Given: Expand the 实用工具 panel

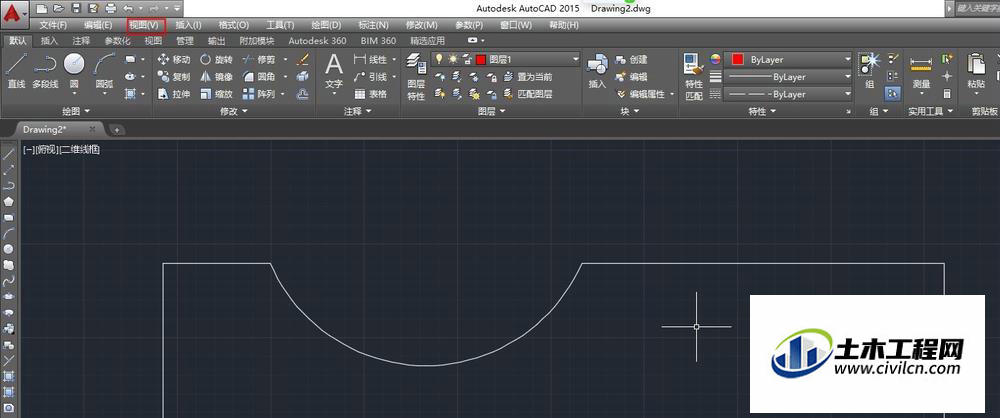Looking at the screenshot, I should pyautogui.click(x=930, y=111).
